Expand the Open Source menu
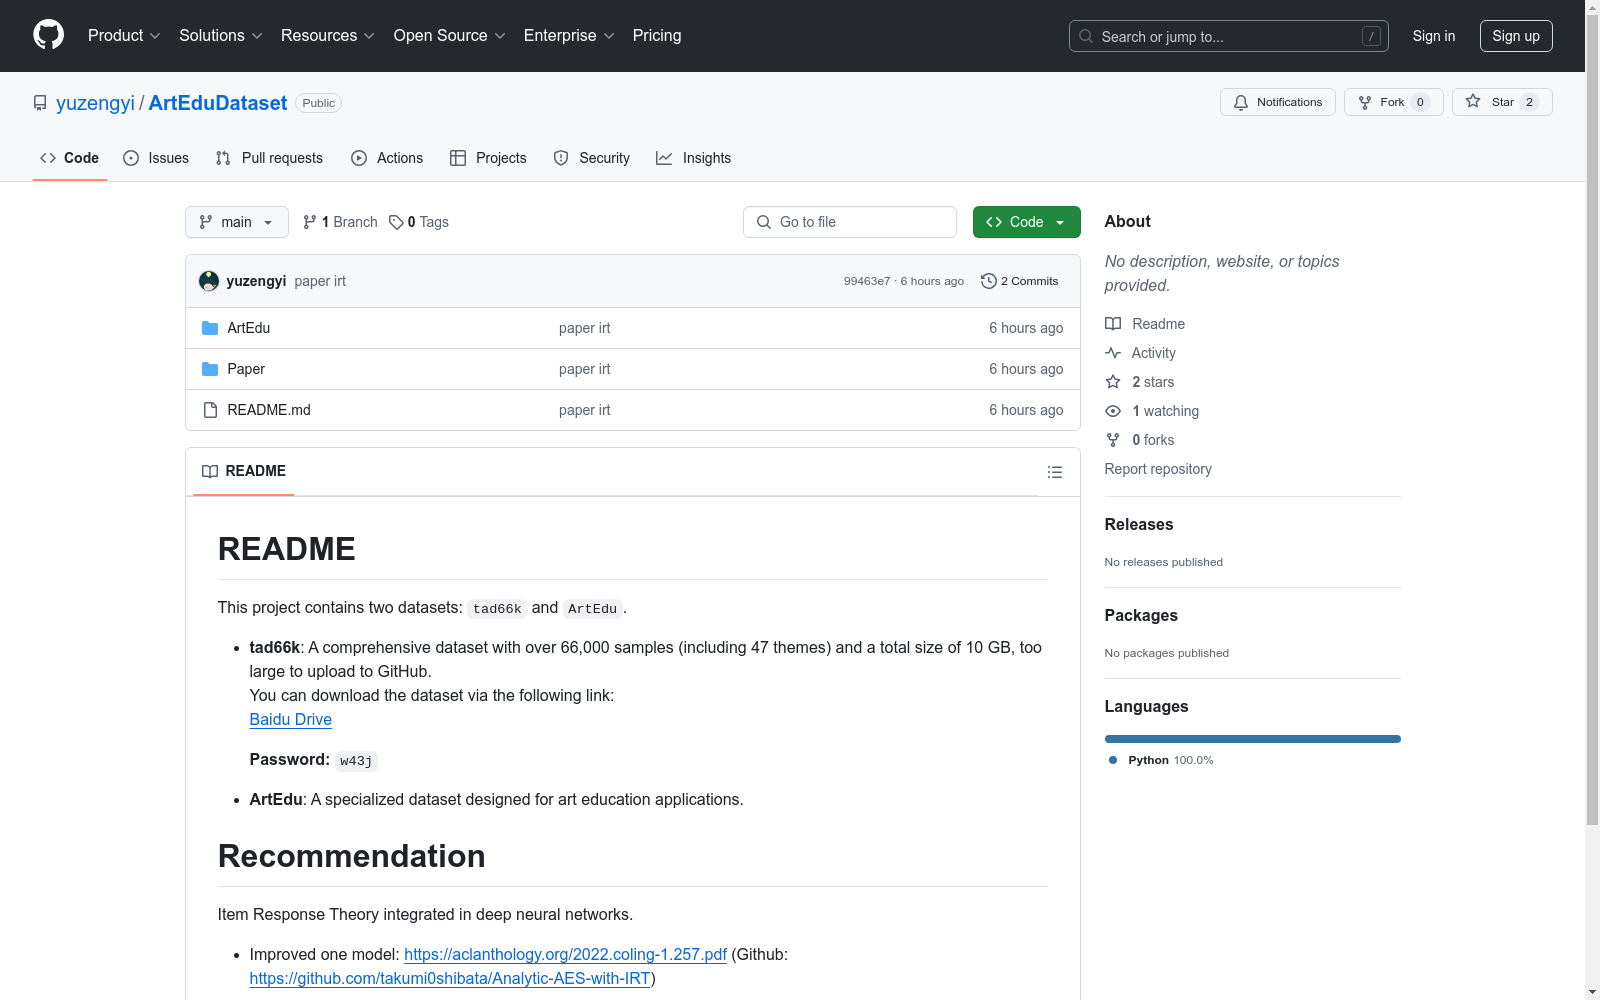This screenshot has height=1000, width=1600. (x=450, y=35)
